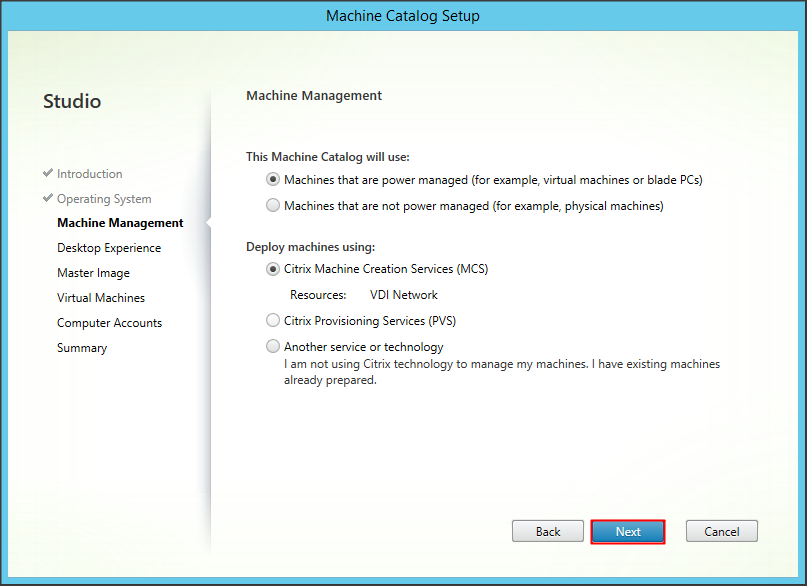Open the Summary step
807x586 pixels.
[82, 348]
